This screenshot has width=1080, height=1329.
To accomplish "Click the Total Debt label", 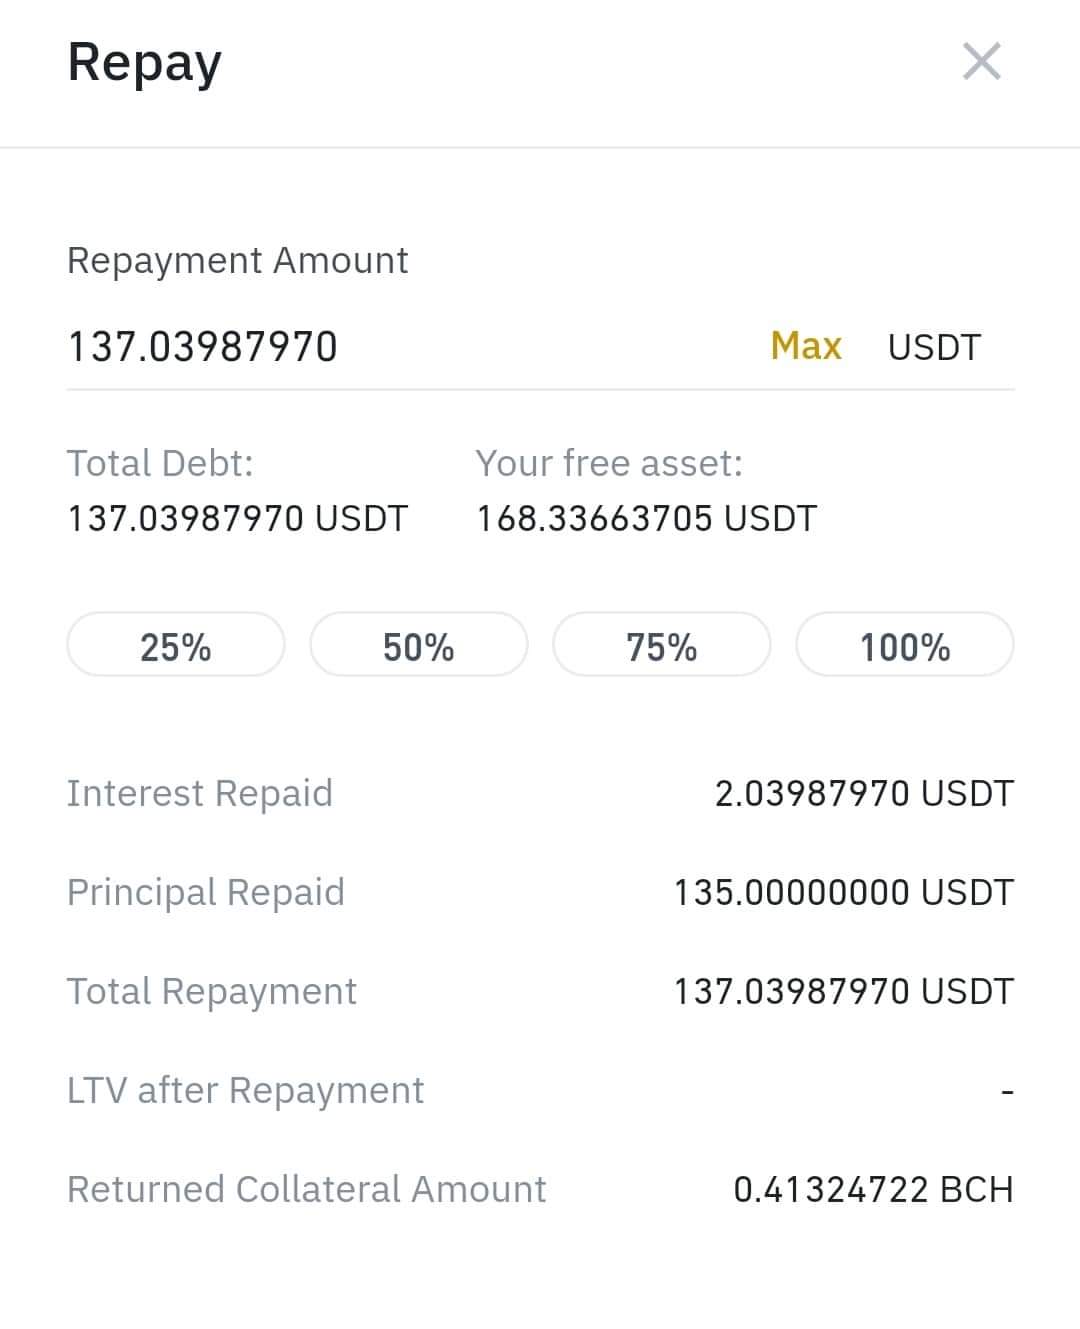I will point(160,463).
